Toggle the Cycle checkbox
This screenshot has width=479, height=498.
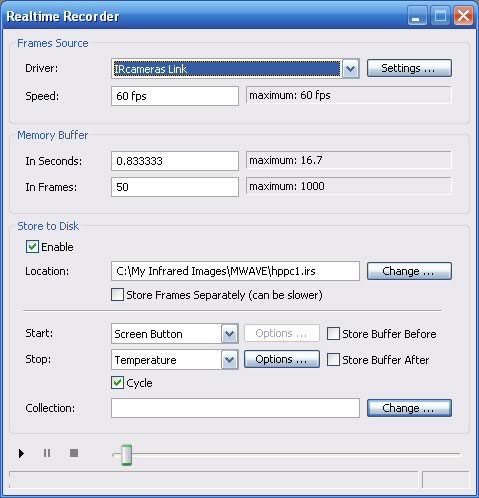(117, 383)
